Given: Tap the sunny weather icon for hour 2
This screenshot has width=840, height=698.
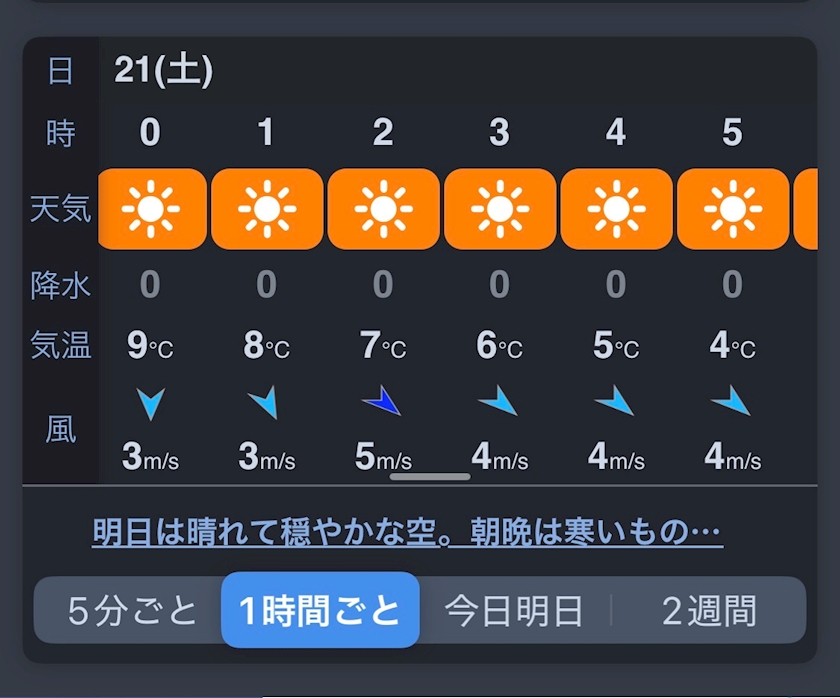Looking at the screenshot, I should 383,209.
